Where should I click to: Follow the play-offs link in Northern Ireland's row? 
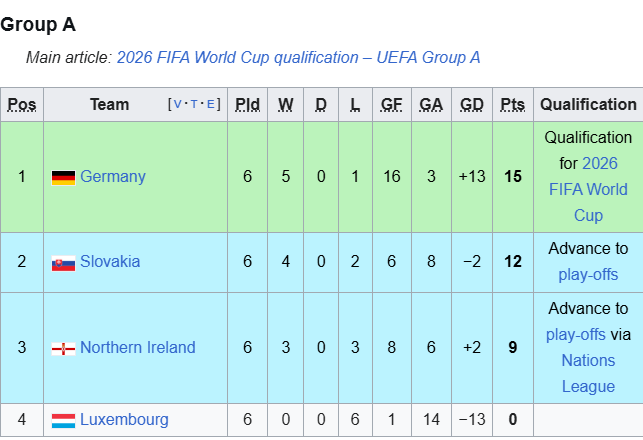pos(576,335)
